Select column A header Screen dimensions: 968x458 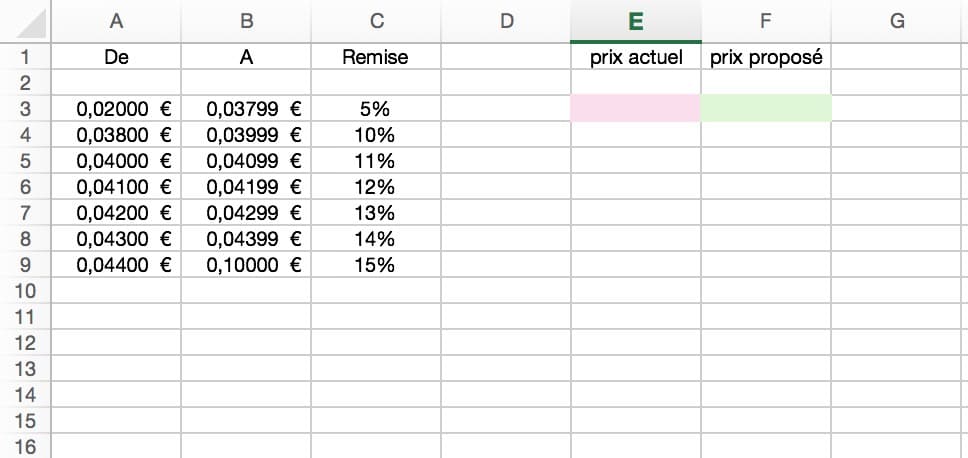(x=116, y=21)
